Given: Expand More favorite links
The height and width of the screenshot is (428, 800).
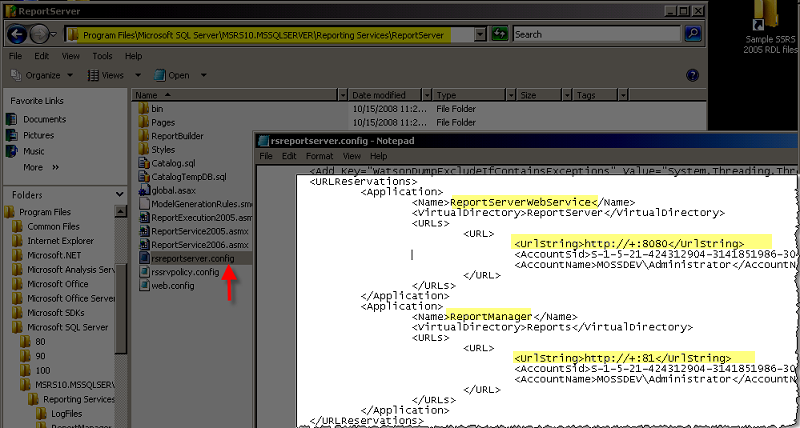Looking at the screenshot, I should [41, 167].
